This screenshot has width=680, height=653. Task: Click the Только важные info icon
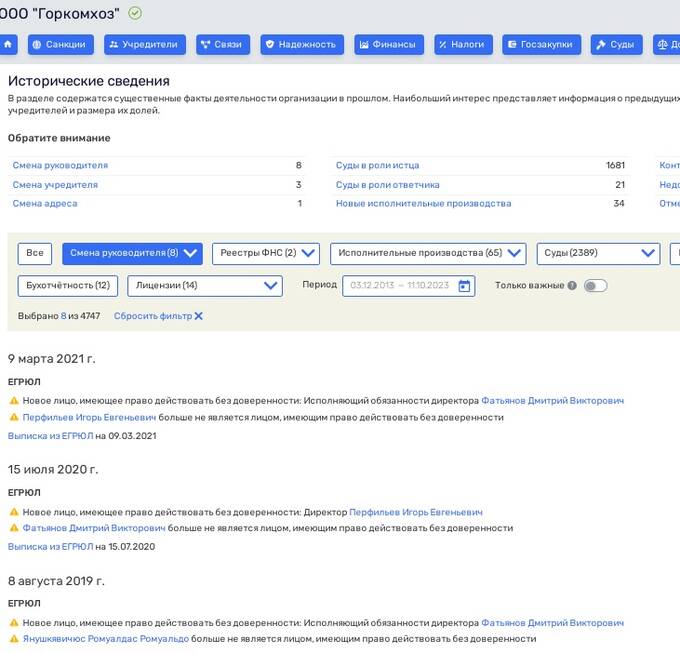click(x=572, y=285)
